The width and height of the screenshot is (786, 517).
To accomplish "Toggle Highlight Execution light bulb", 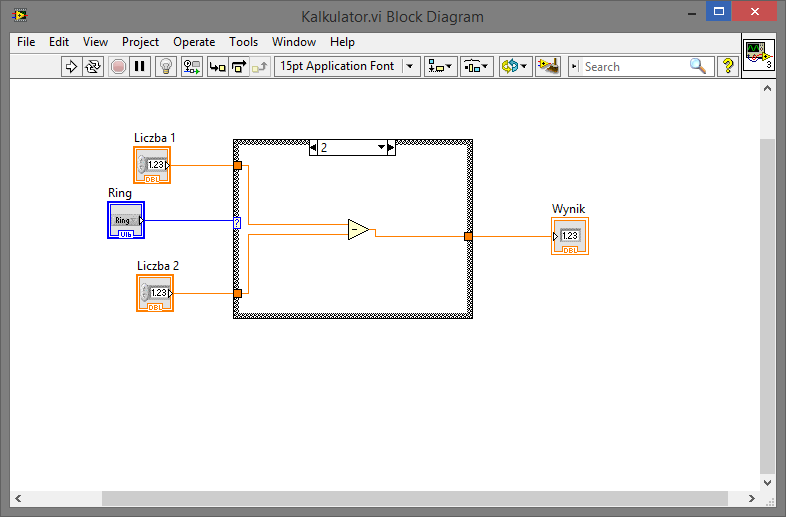I will pos(166,67).
